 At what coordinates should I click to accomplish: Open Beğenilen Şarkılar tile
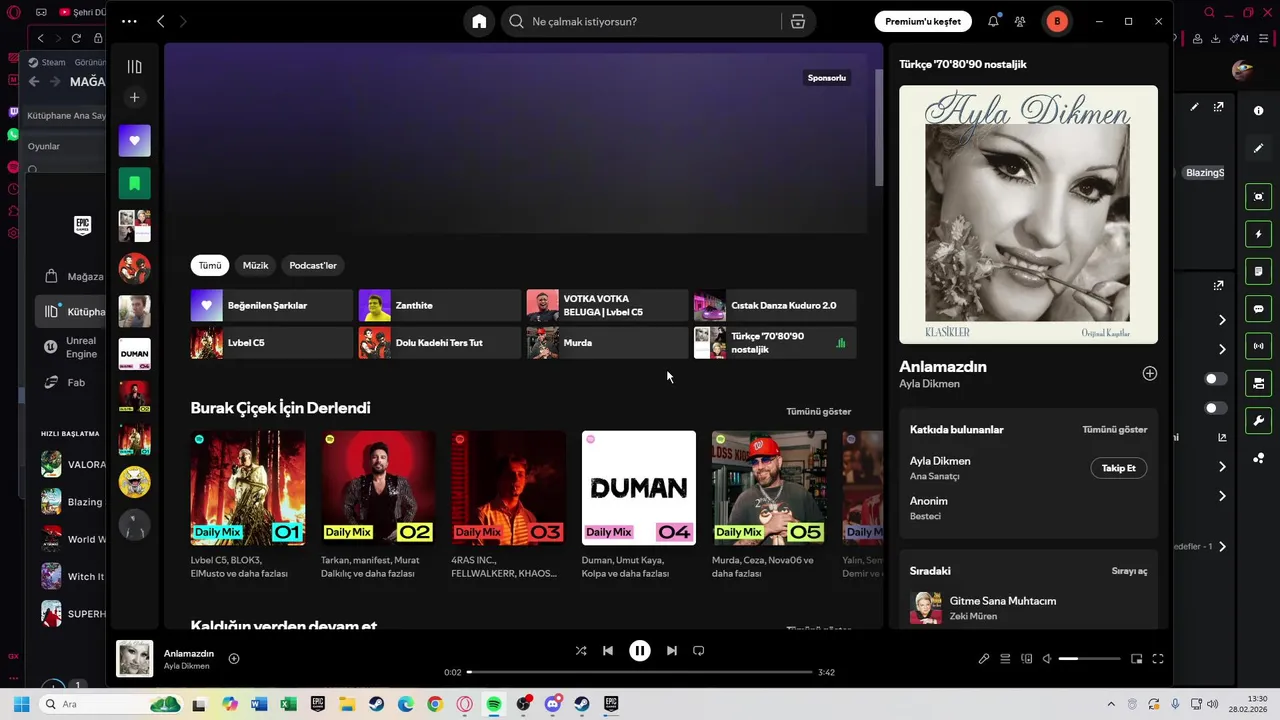(272, 305)
